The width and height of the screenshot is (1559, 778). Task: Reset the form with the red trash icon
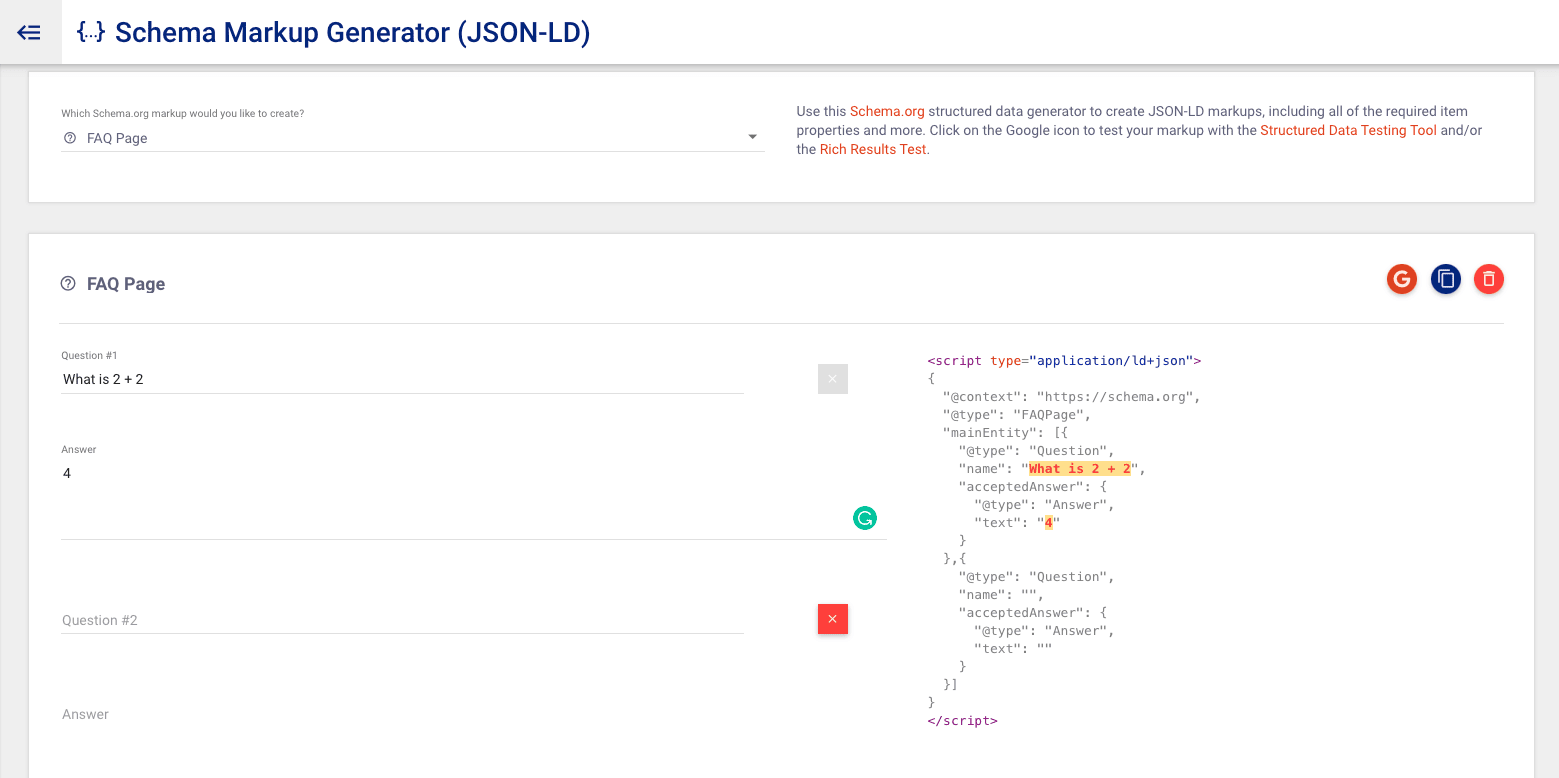click(1489, 280)
